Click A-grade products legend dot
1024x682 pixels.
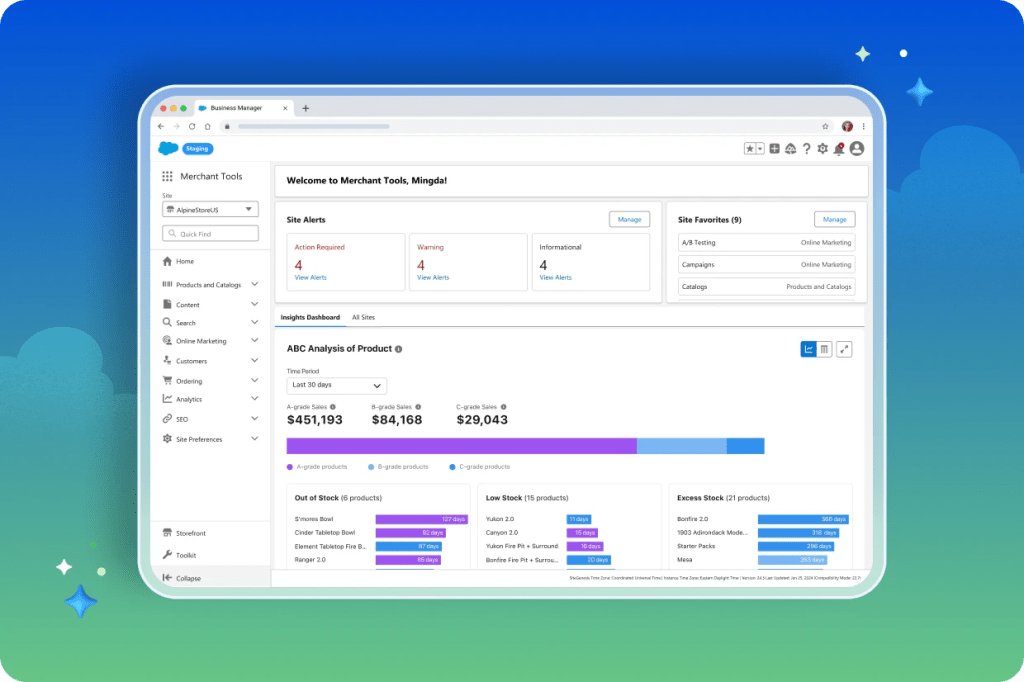290,467
